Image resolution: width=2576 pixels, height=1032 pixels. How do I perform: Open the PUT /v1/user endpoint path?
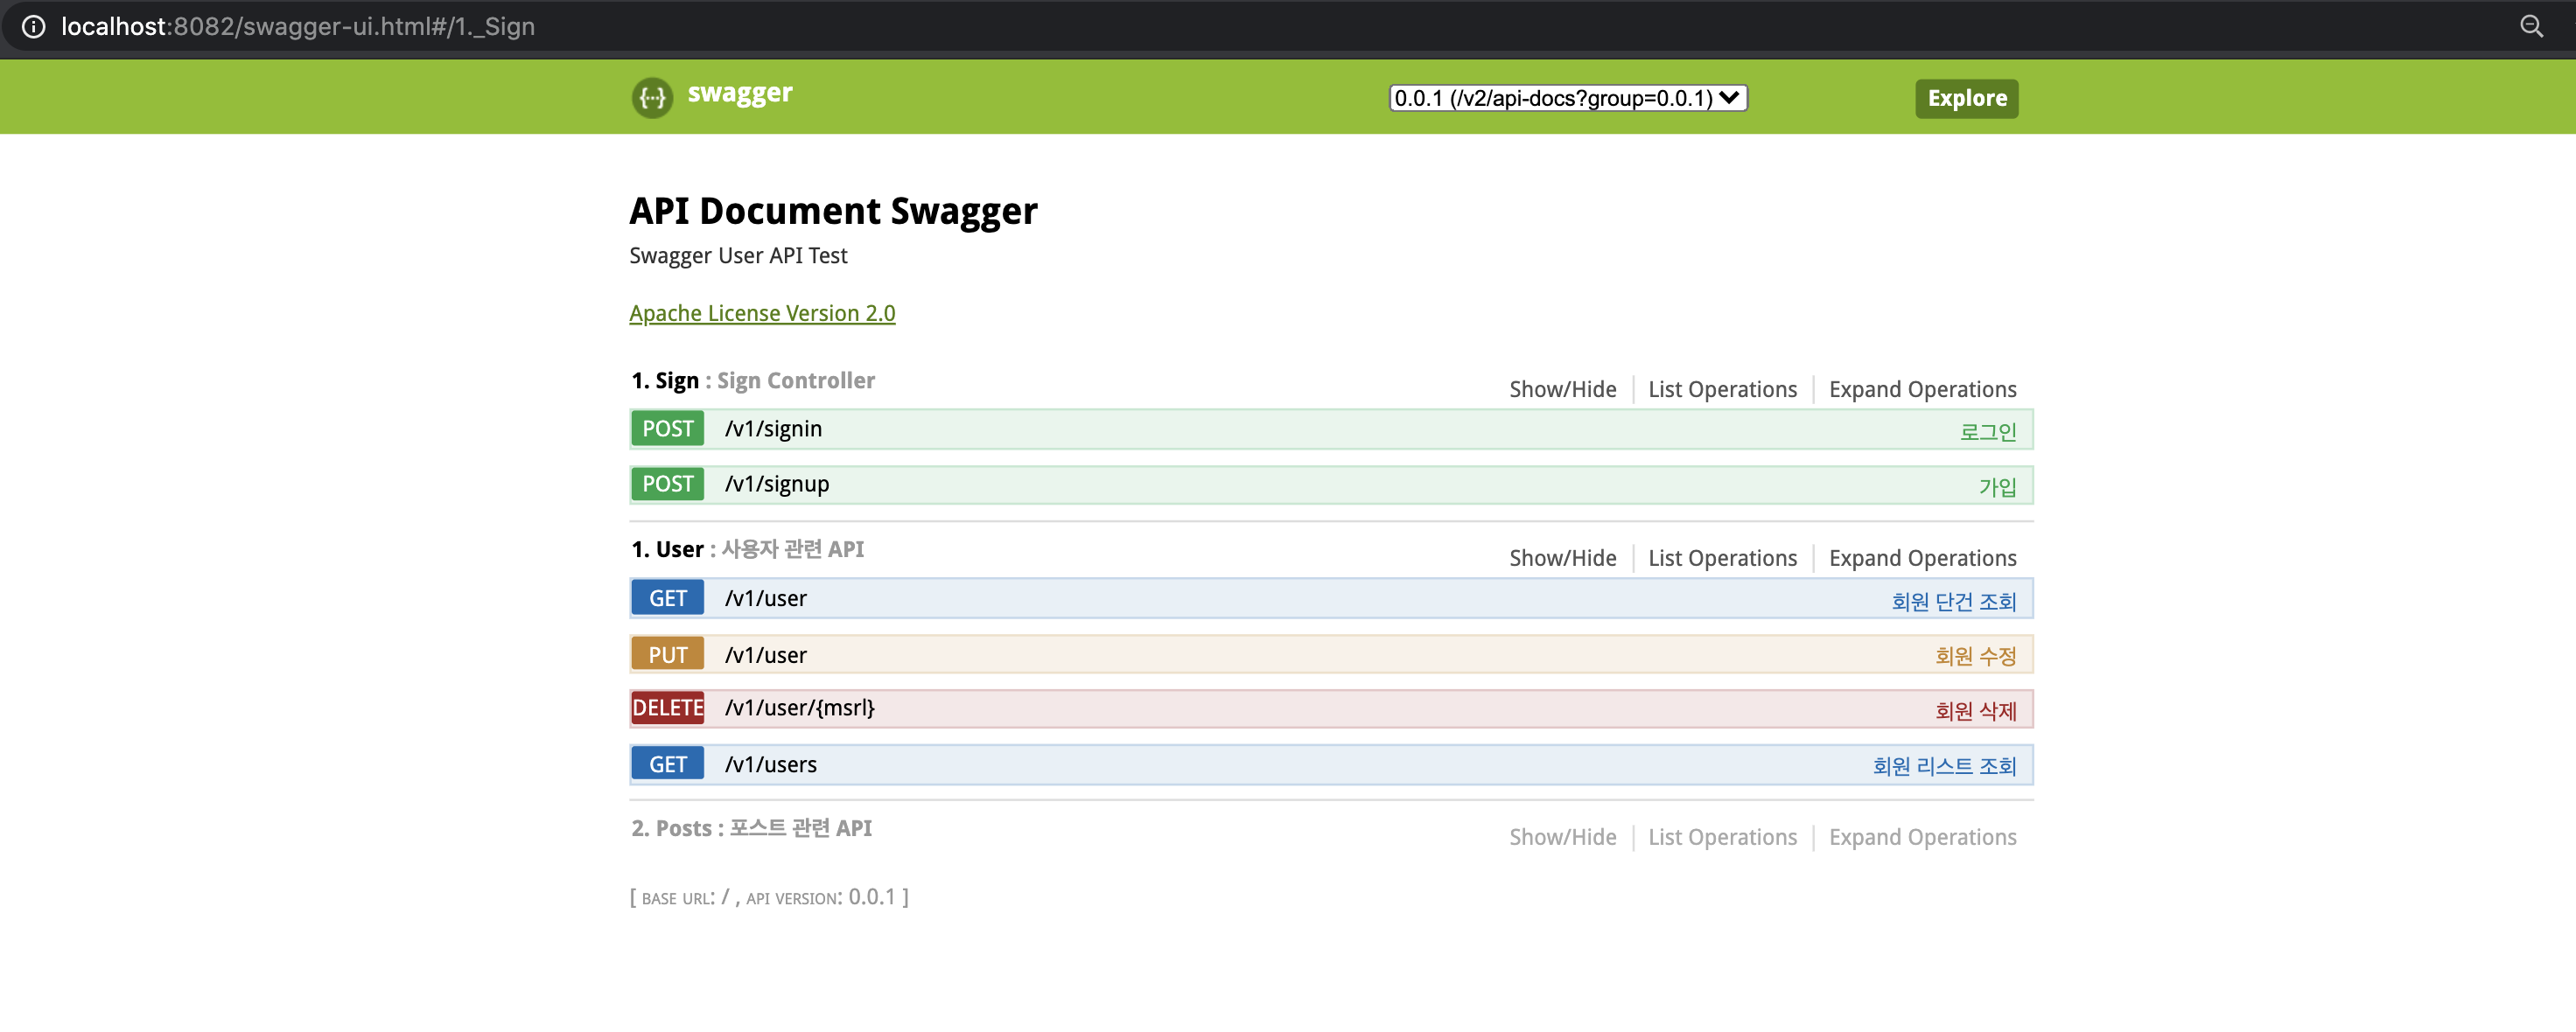pos(765,655)
